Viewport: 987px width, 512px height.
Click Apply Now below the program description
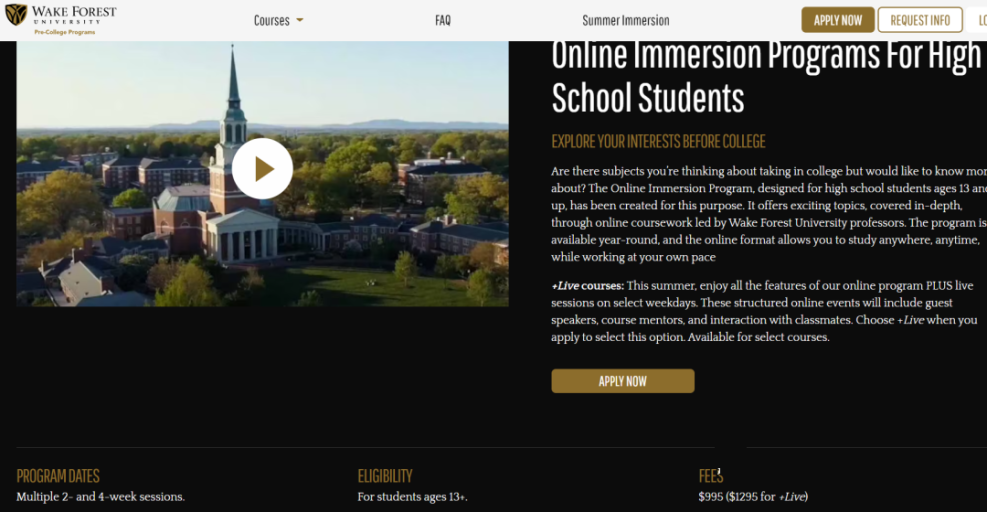623,381
